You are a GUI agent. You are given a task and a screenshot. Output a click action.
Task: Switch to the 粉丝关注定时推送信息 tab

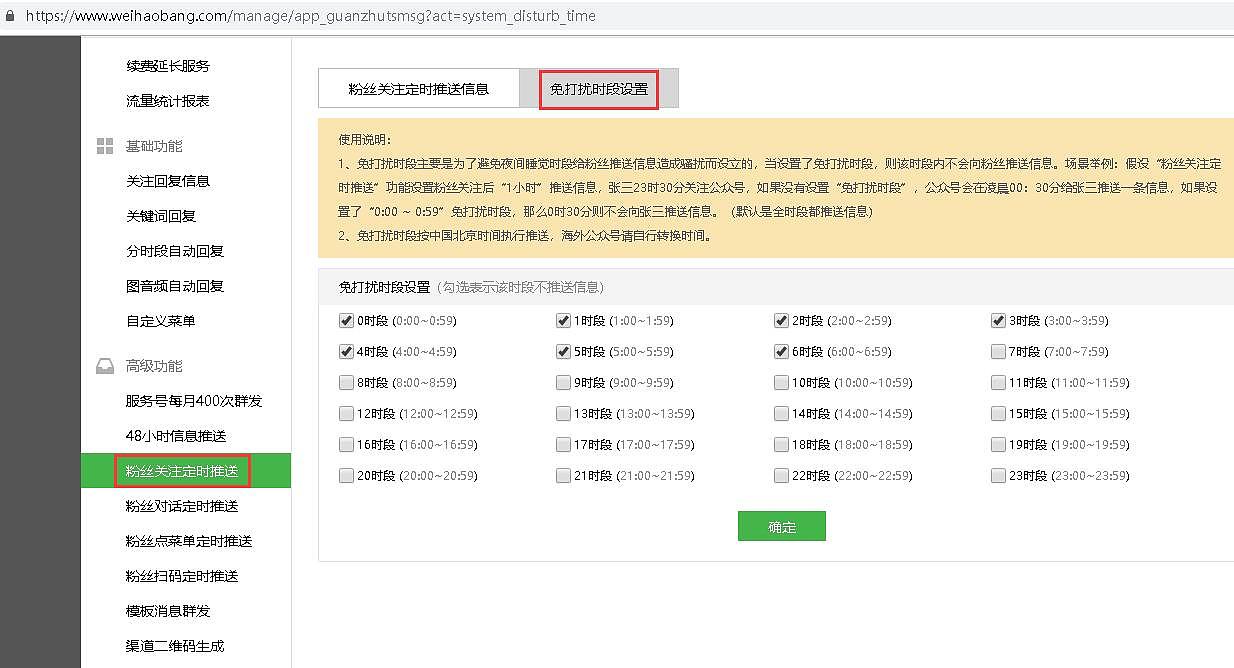[419, 88]
